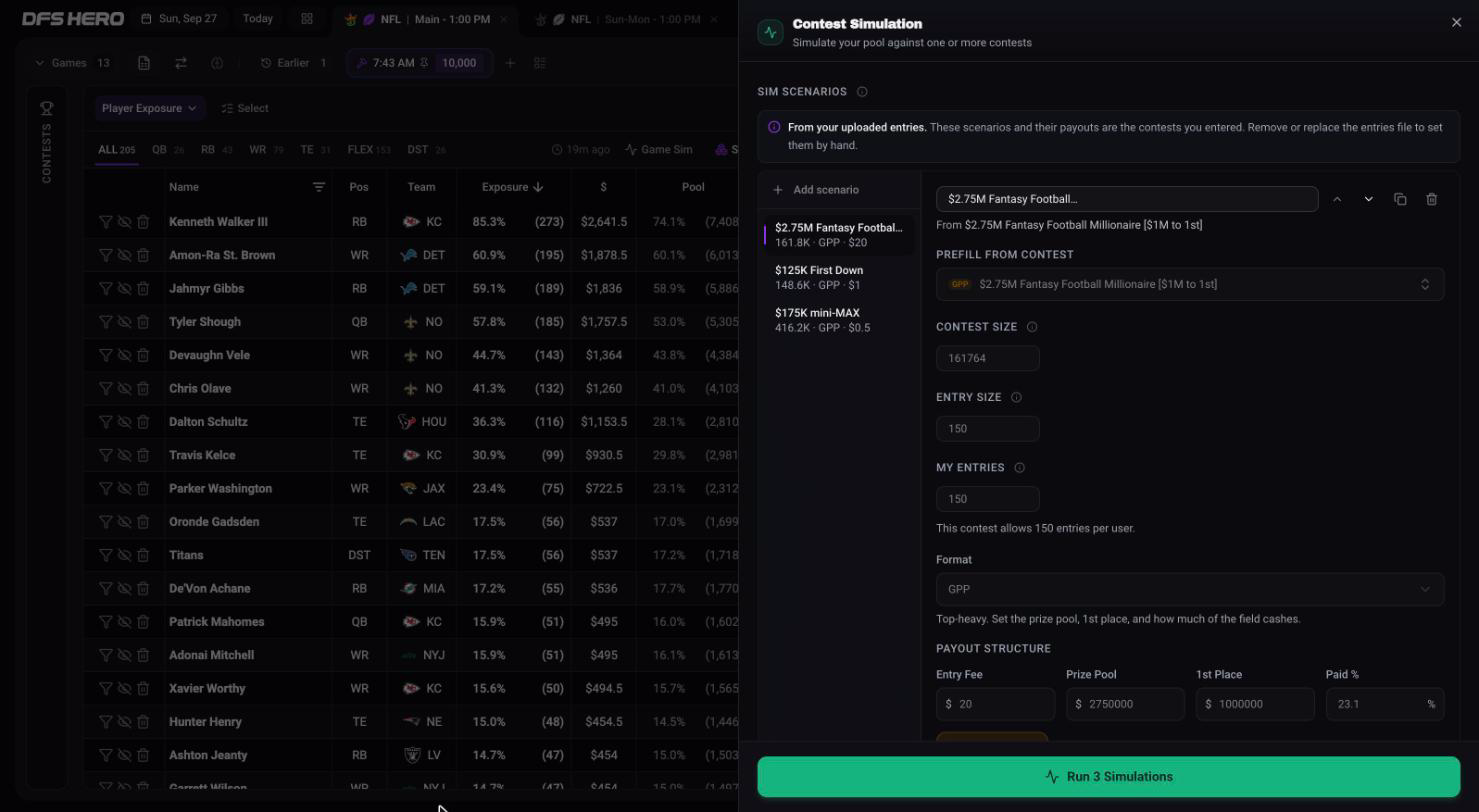Delete the current scenario
This screenshot has height=812, width=1479.
(x=1432, y=199)
